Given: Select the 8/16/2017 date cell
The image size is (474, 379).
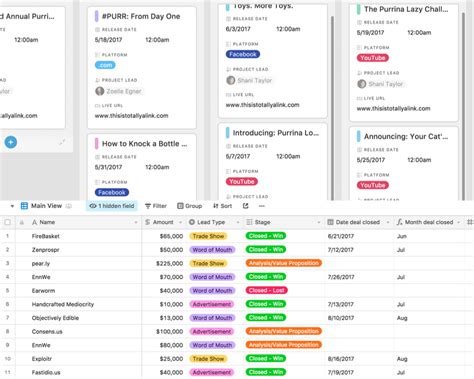Looking at the screenshot, I should pos(359,359).
